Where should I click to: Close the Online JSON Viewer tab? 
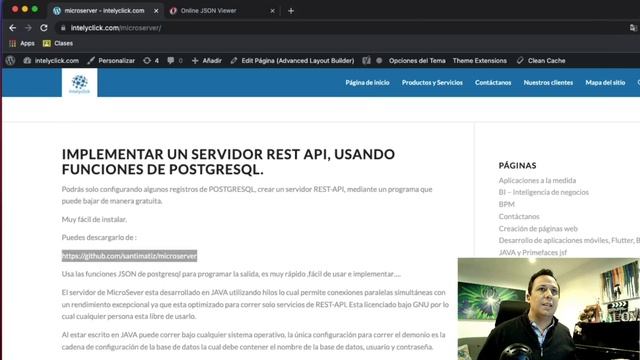273,11
